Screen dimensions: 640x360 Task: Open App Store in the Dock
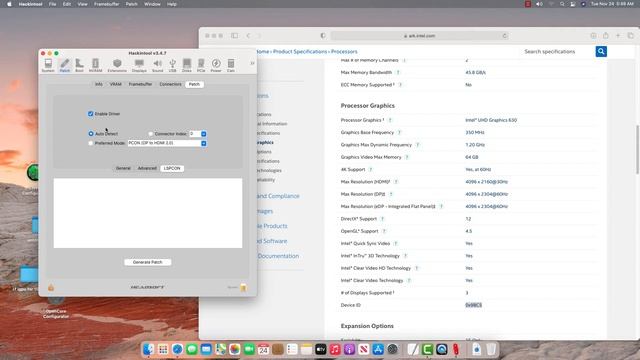point(378,349)
